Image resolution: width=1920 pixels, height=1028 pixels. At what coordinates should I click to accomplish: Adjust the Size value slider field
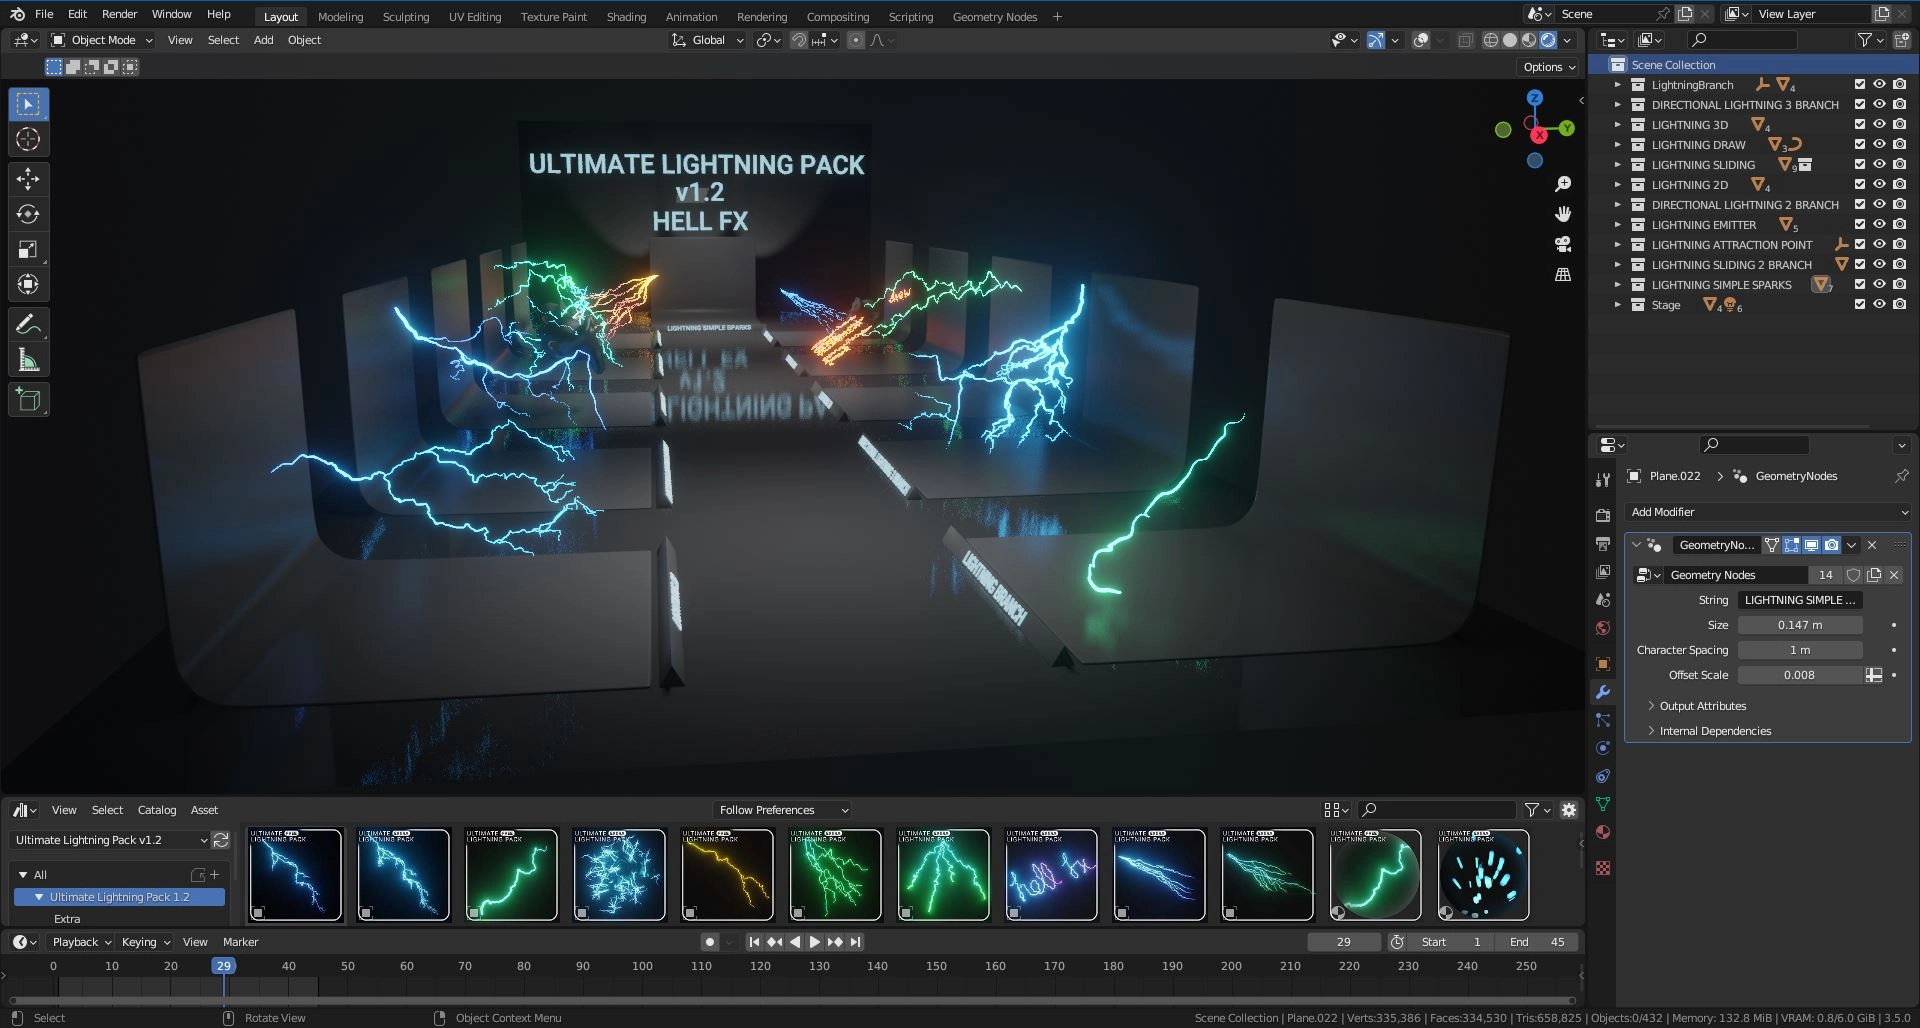1799,625
